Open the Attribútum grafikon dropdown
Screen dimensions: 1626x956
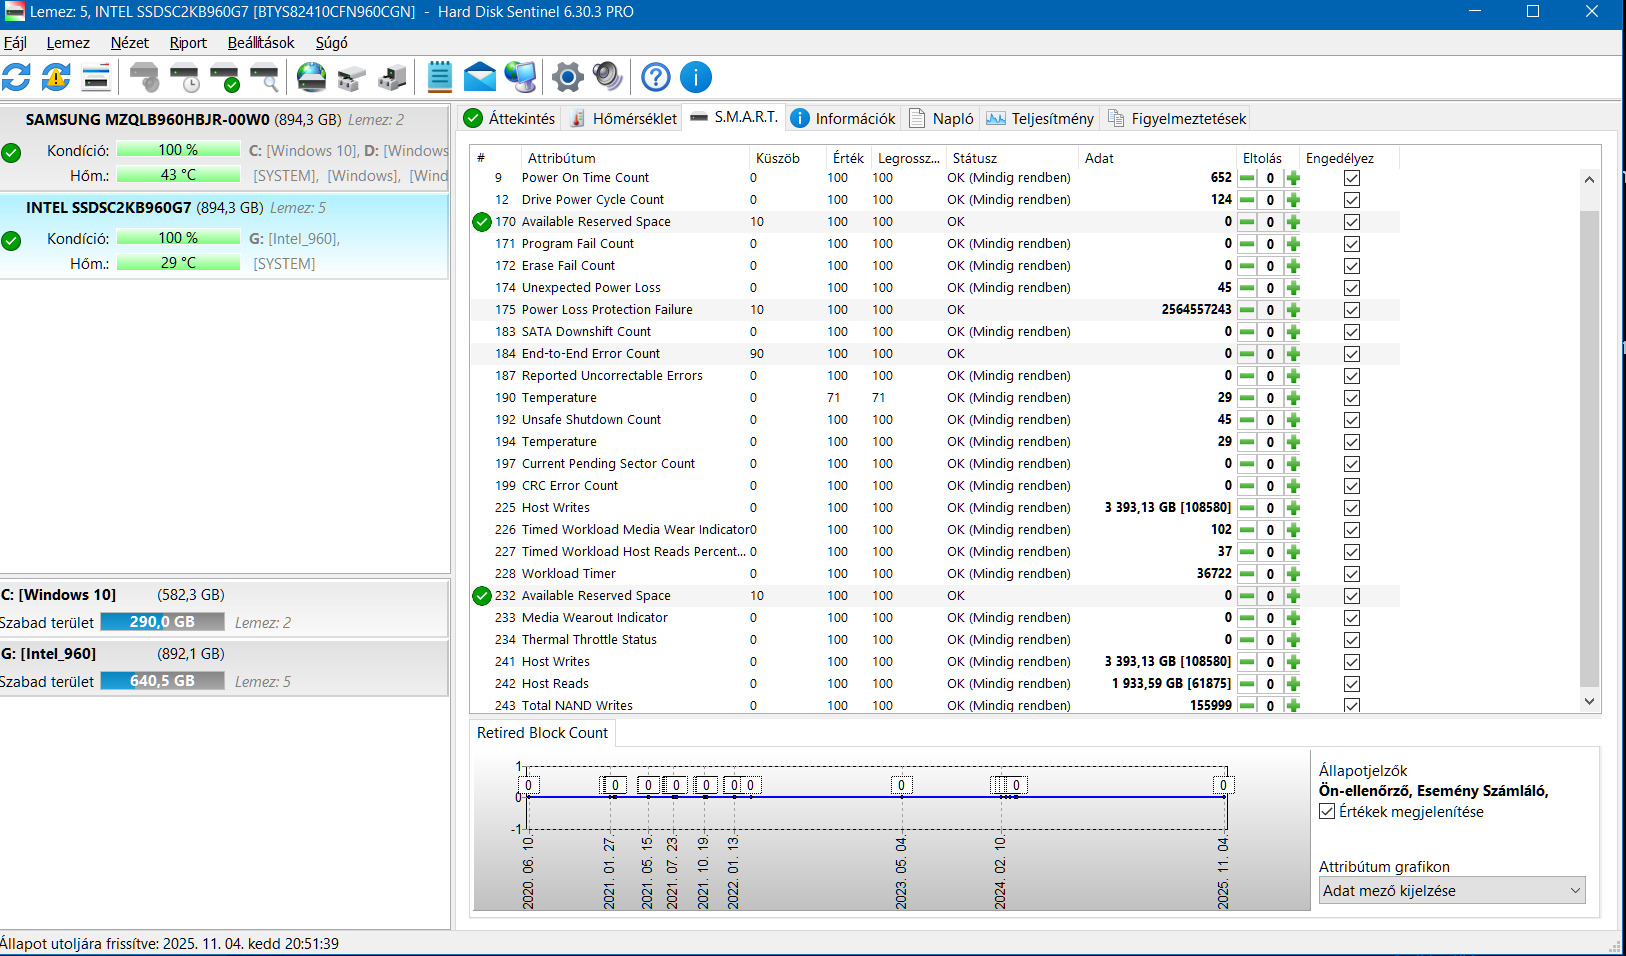pyautogui.click(x=1452, y=891)
